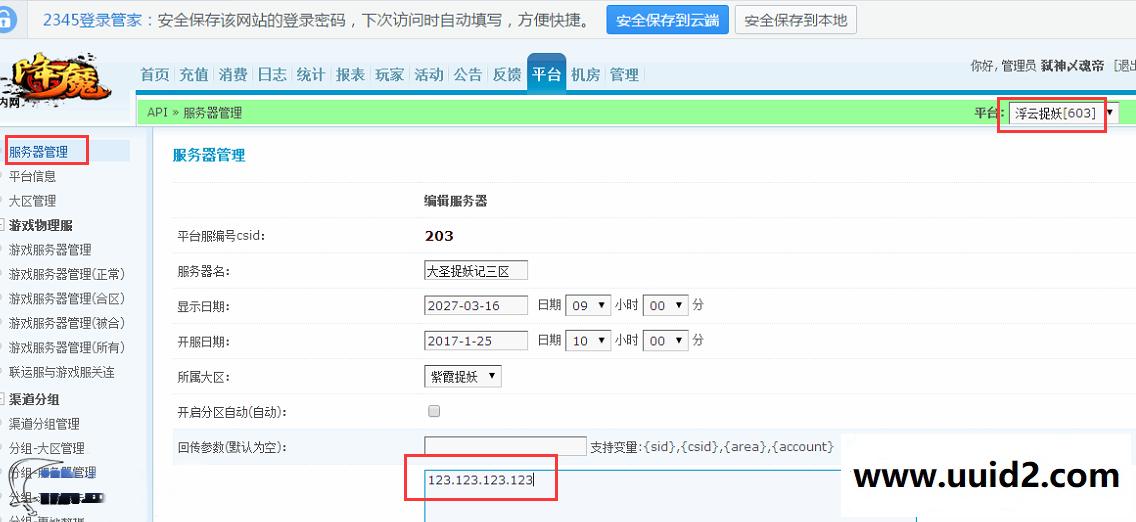Open the 首页 tab
Viewport: 1136px width, 522px height.
pos(154,75)
